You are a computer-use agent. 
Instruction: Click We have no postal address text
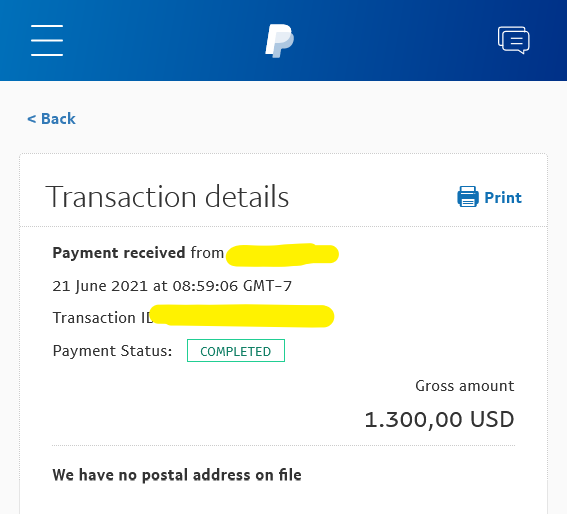tap(177, 475)
